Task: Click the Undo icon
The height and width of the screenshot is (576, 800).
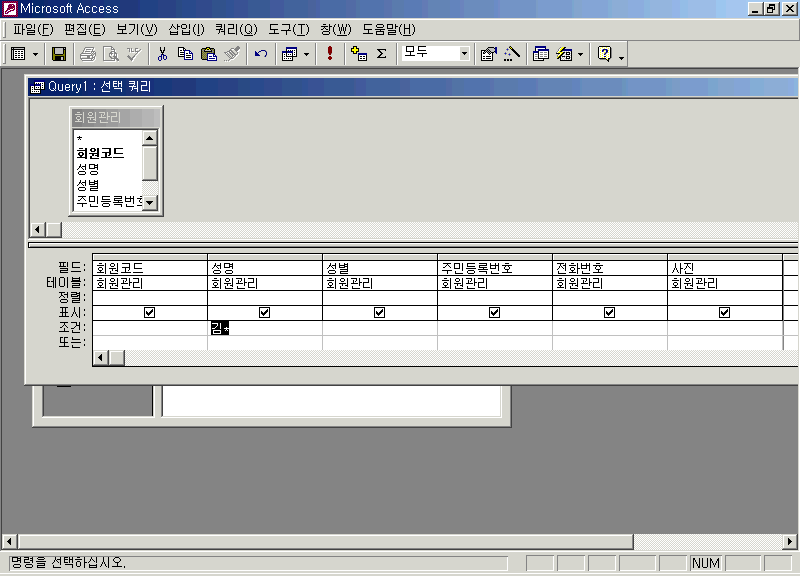Action: (x=261, y=54)
